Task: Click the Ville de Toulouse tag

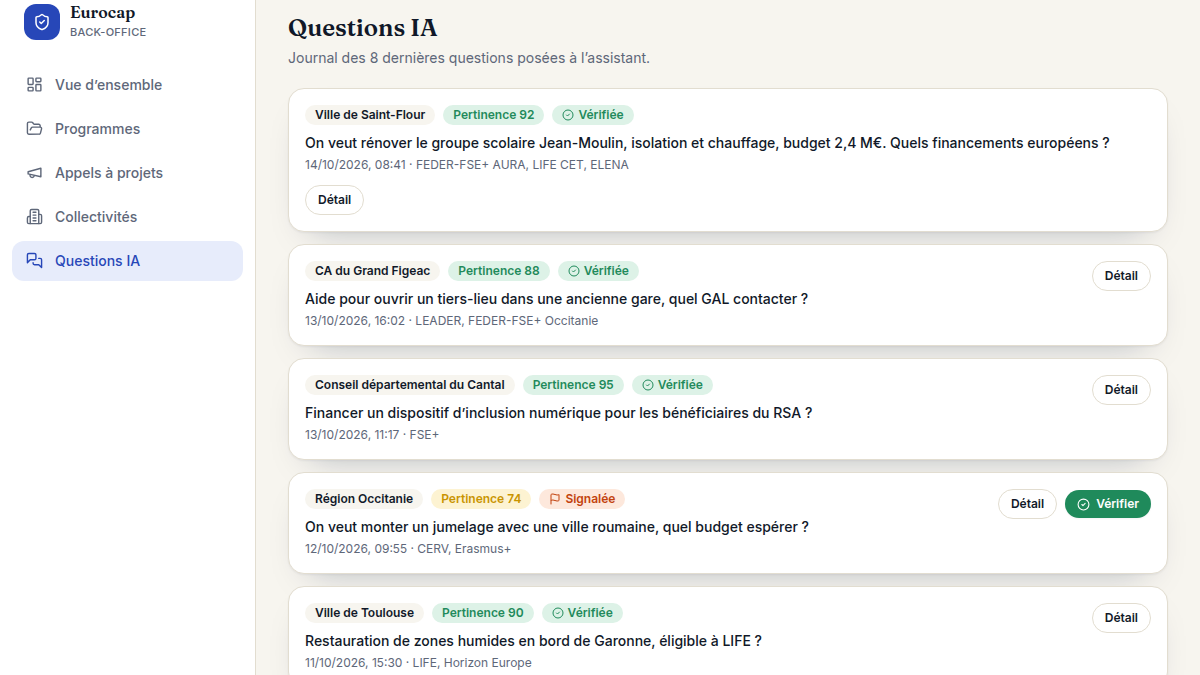Action: [365, 613]
